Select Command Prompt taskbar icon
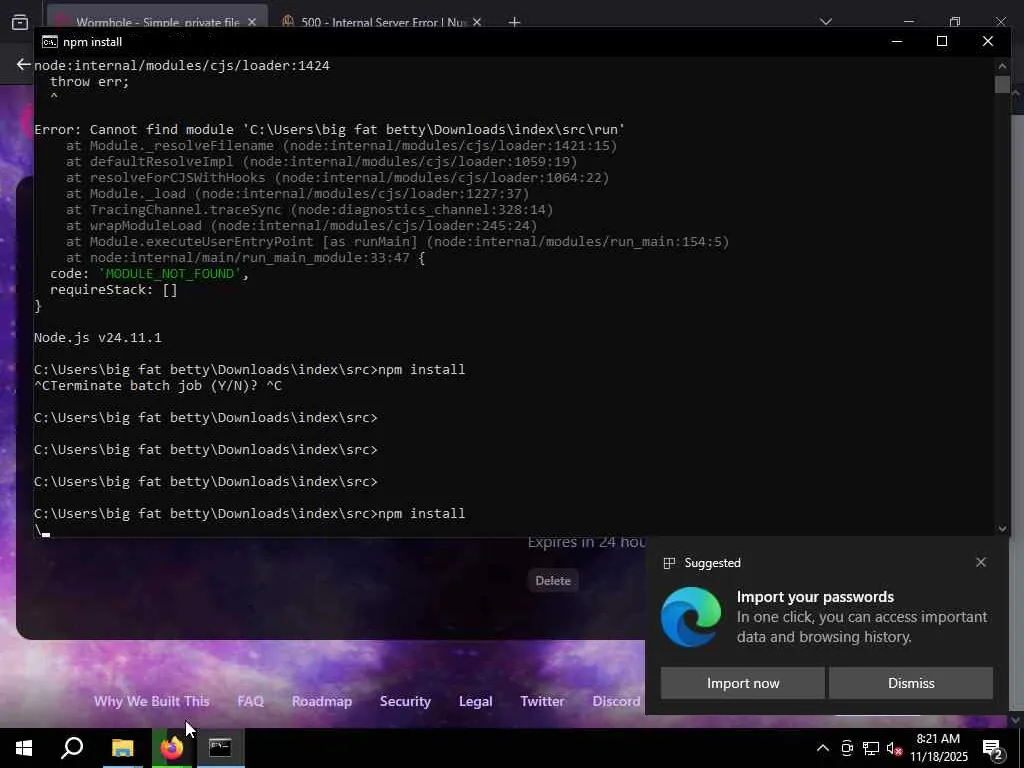The height and width of the screenshot is (768, 1024). [x=220, y=748]
